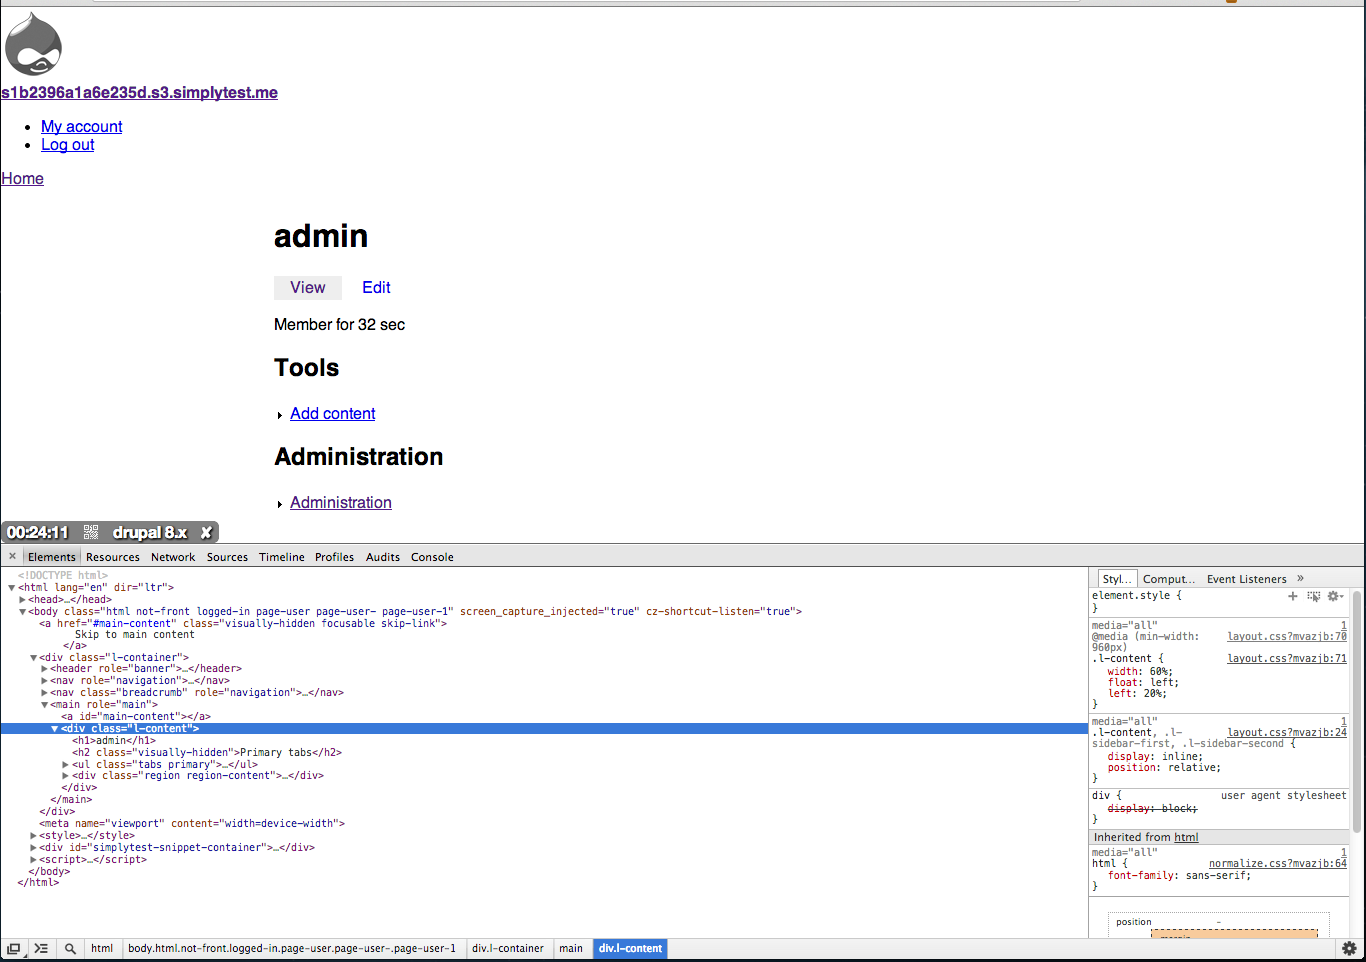Click the h1 admin element row
The width and height of the screenshot is (1366, 962).
(113, 741)
